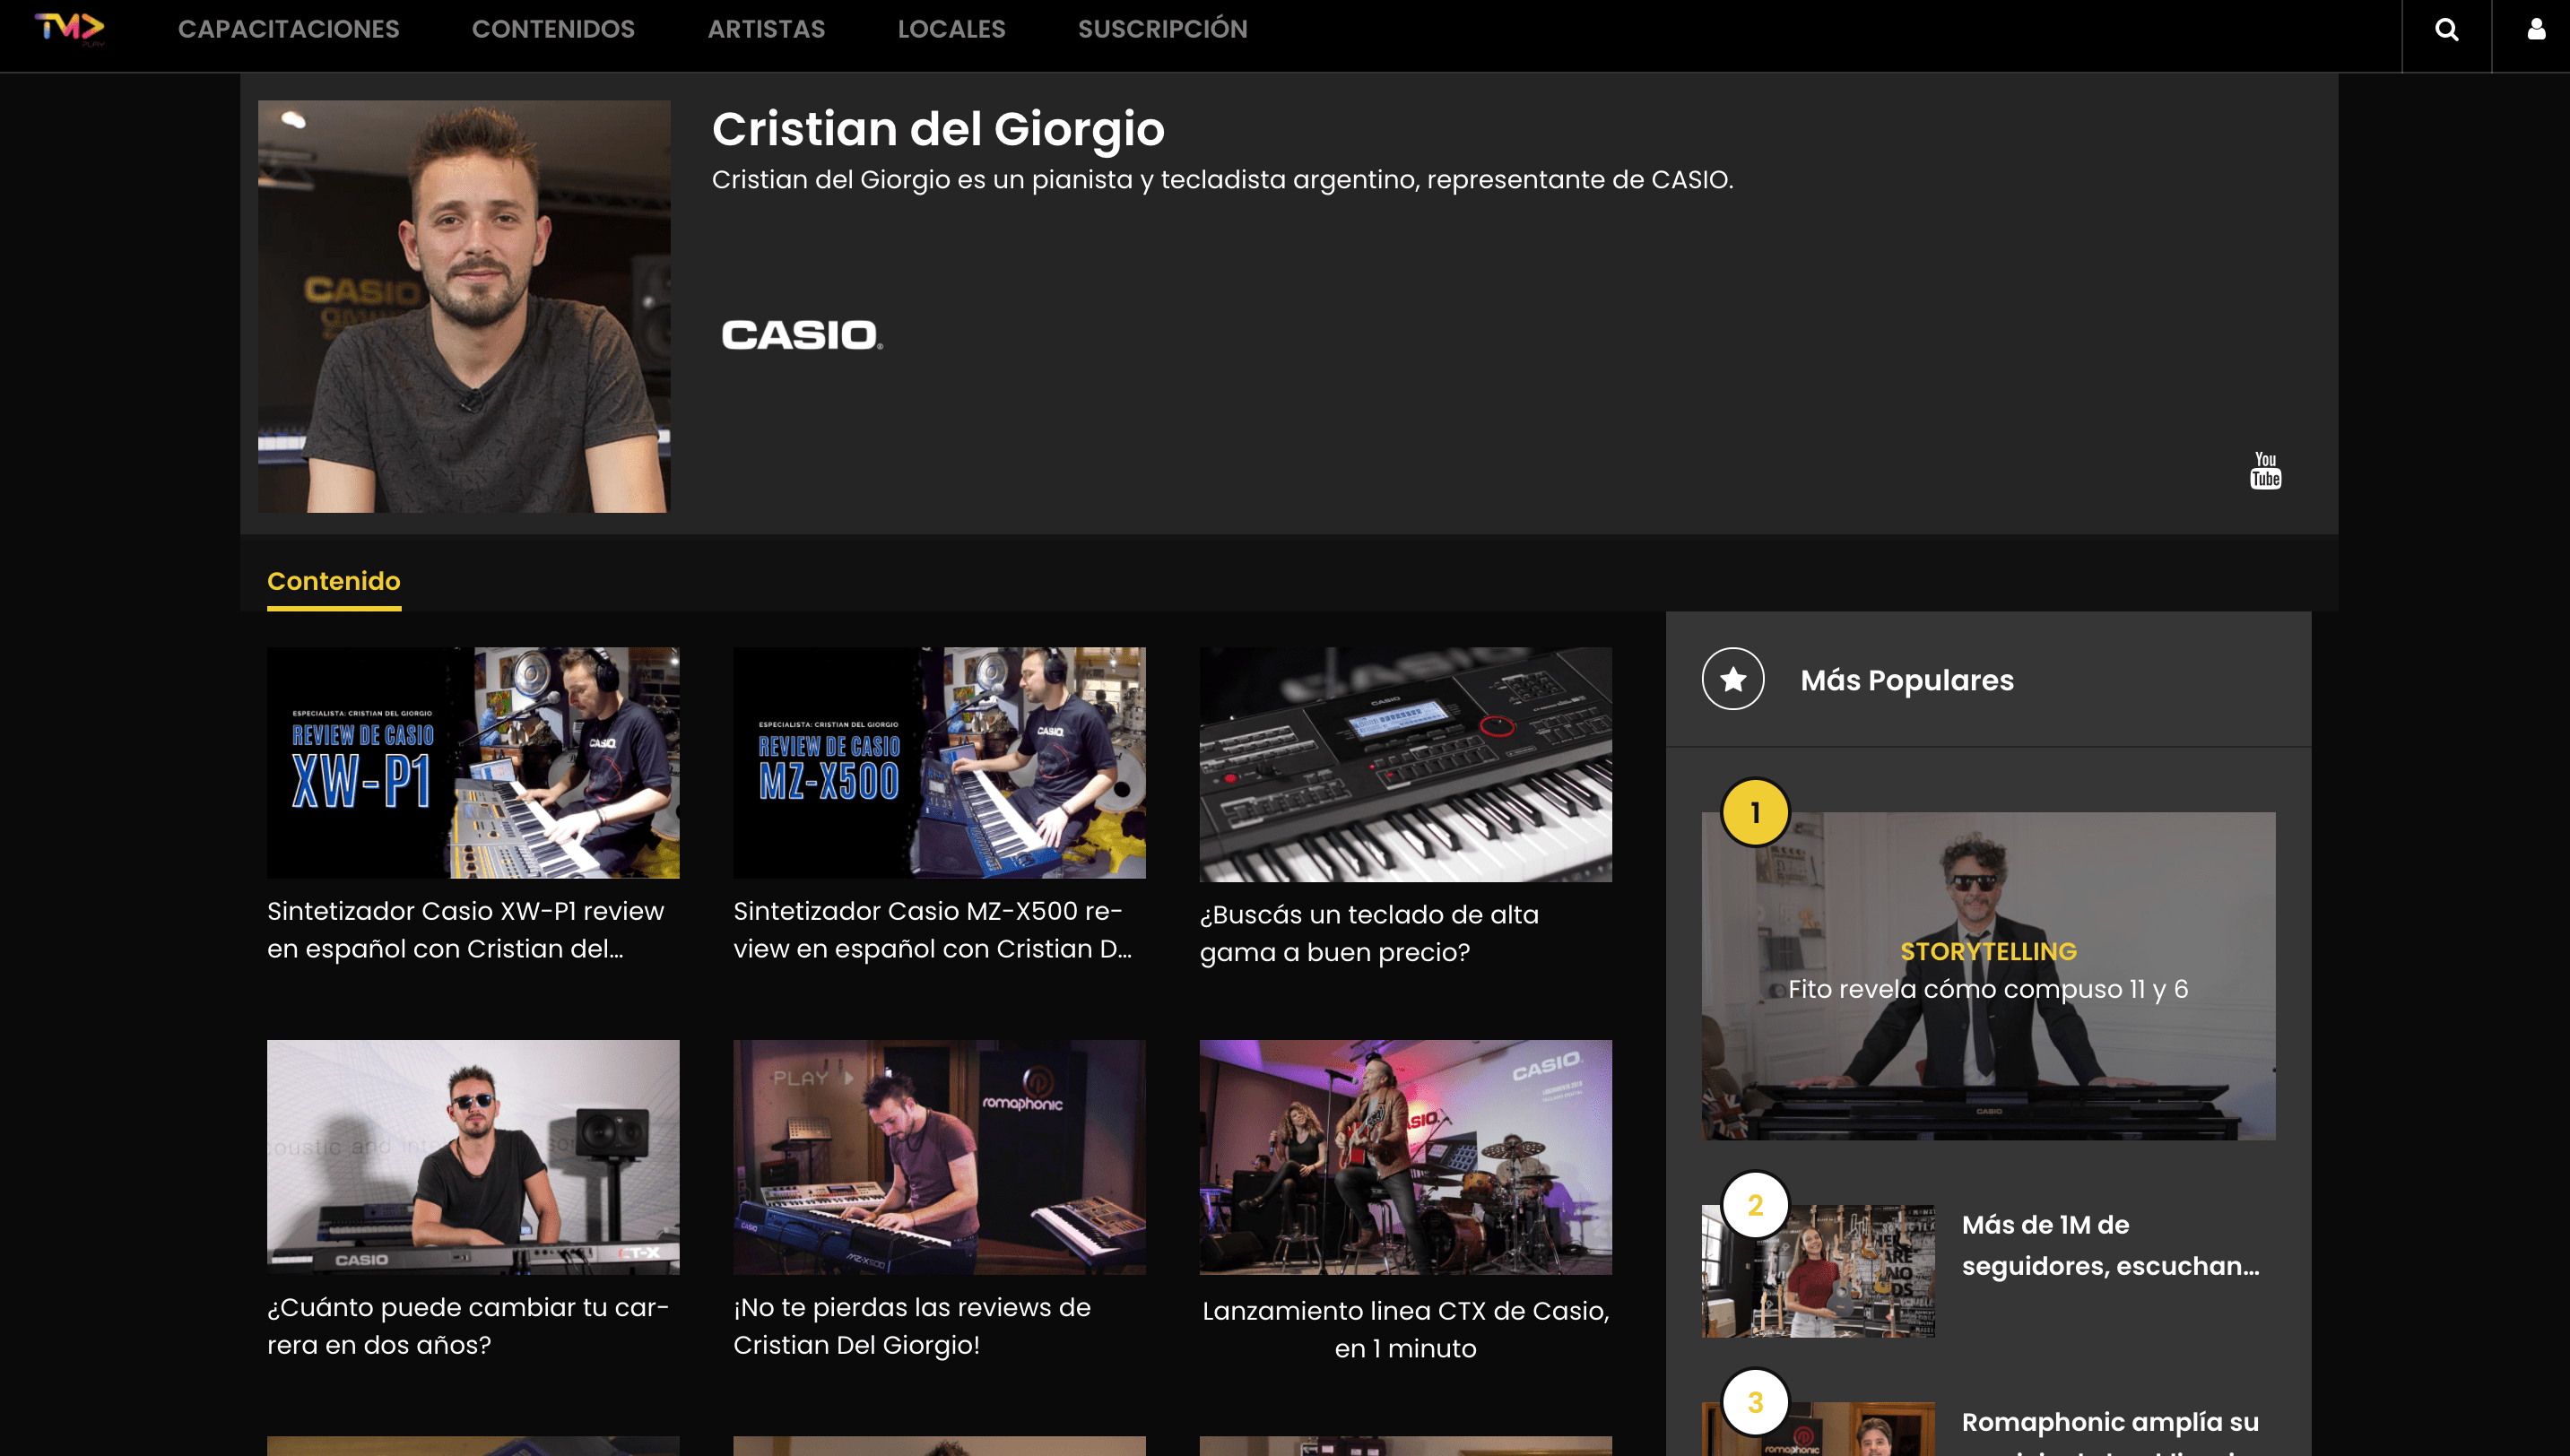Open the top-ranked Fito storytelling video card
The width and height of the screenshot is (2570, 1456).
point(1988,976)
